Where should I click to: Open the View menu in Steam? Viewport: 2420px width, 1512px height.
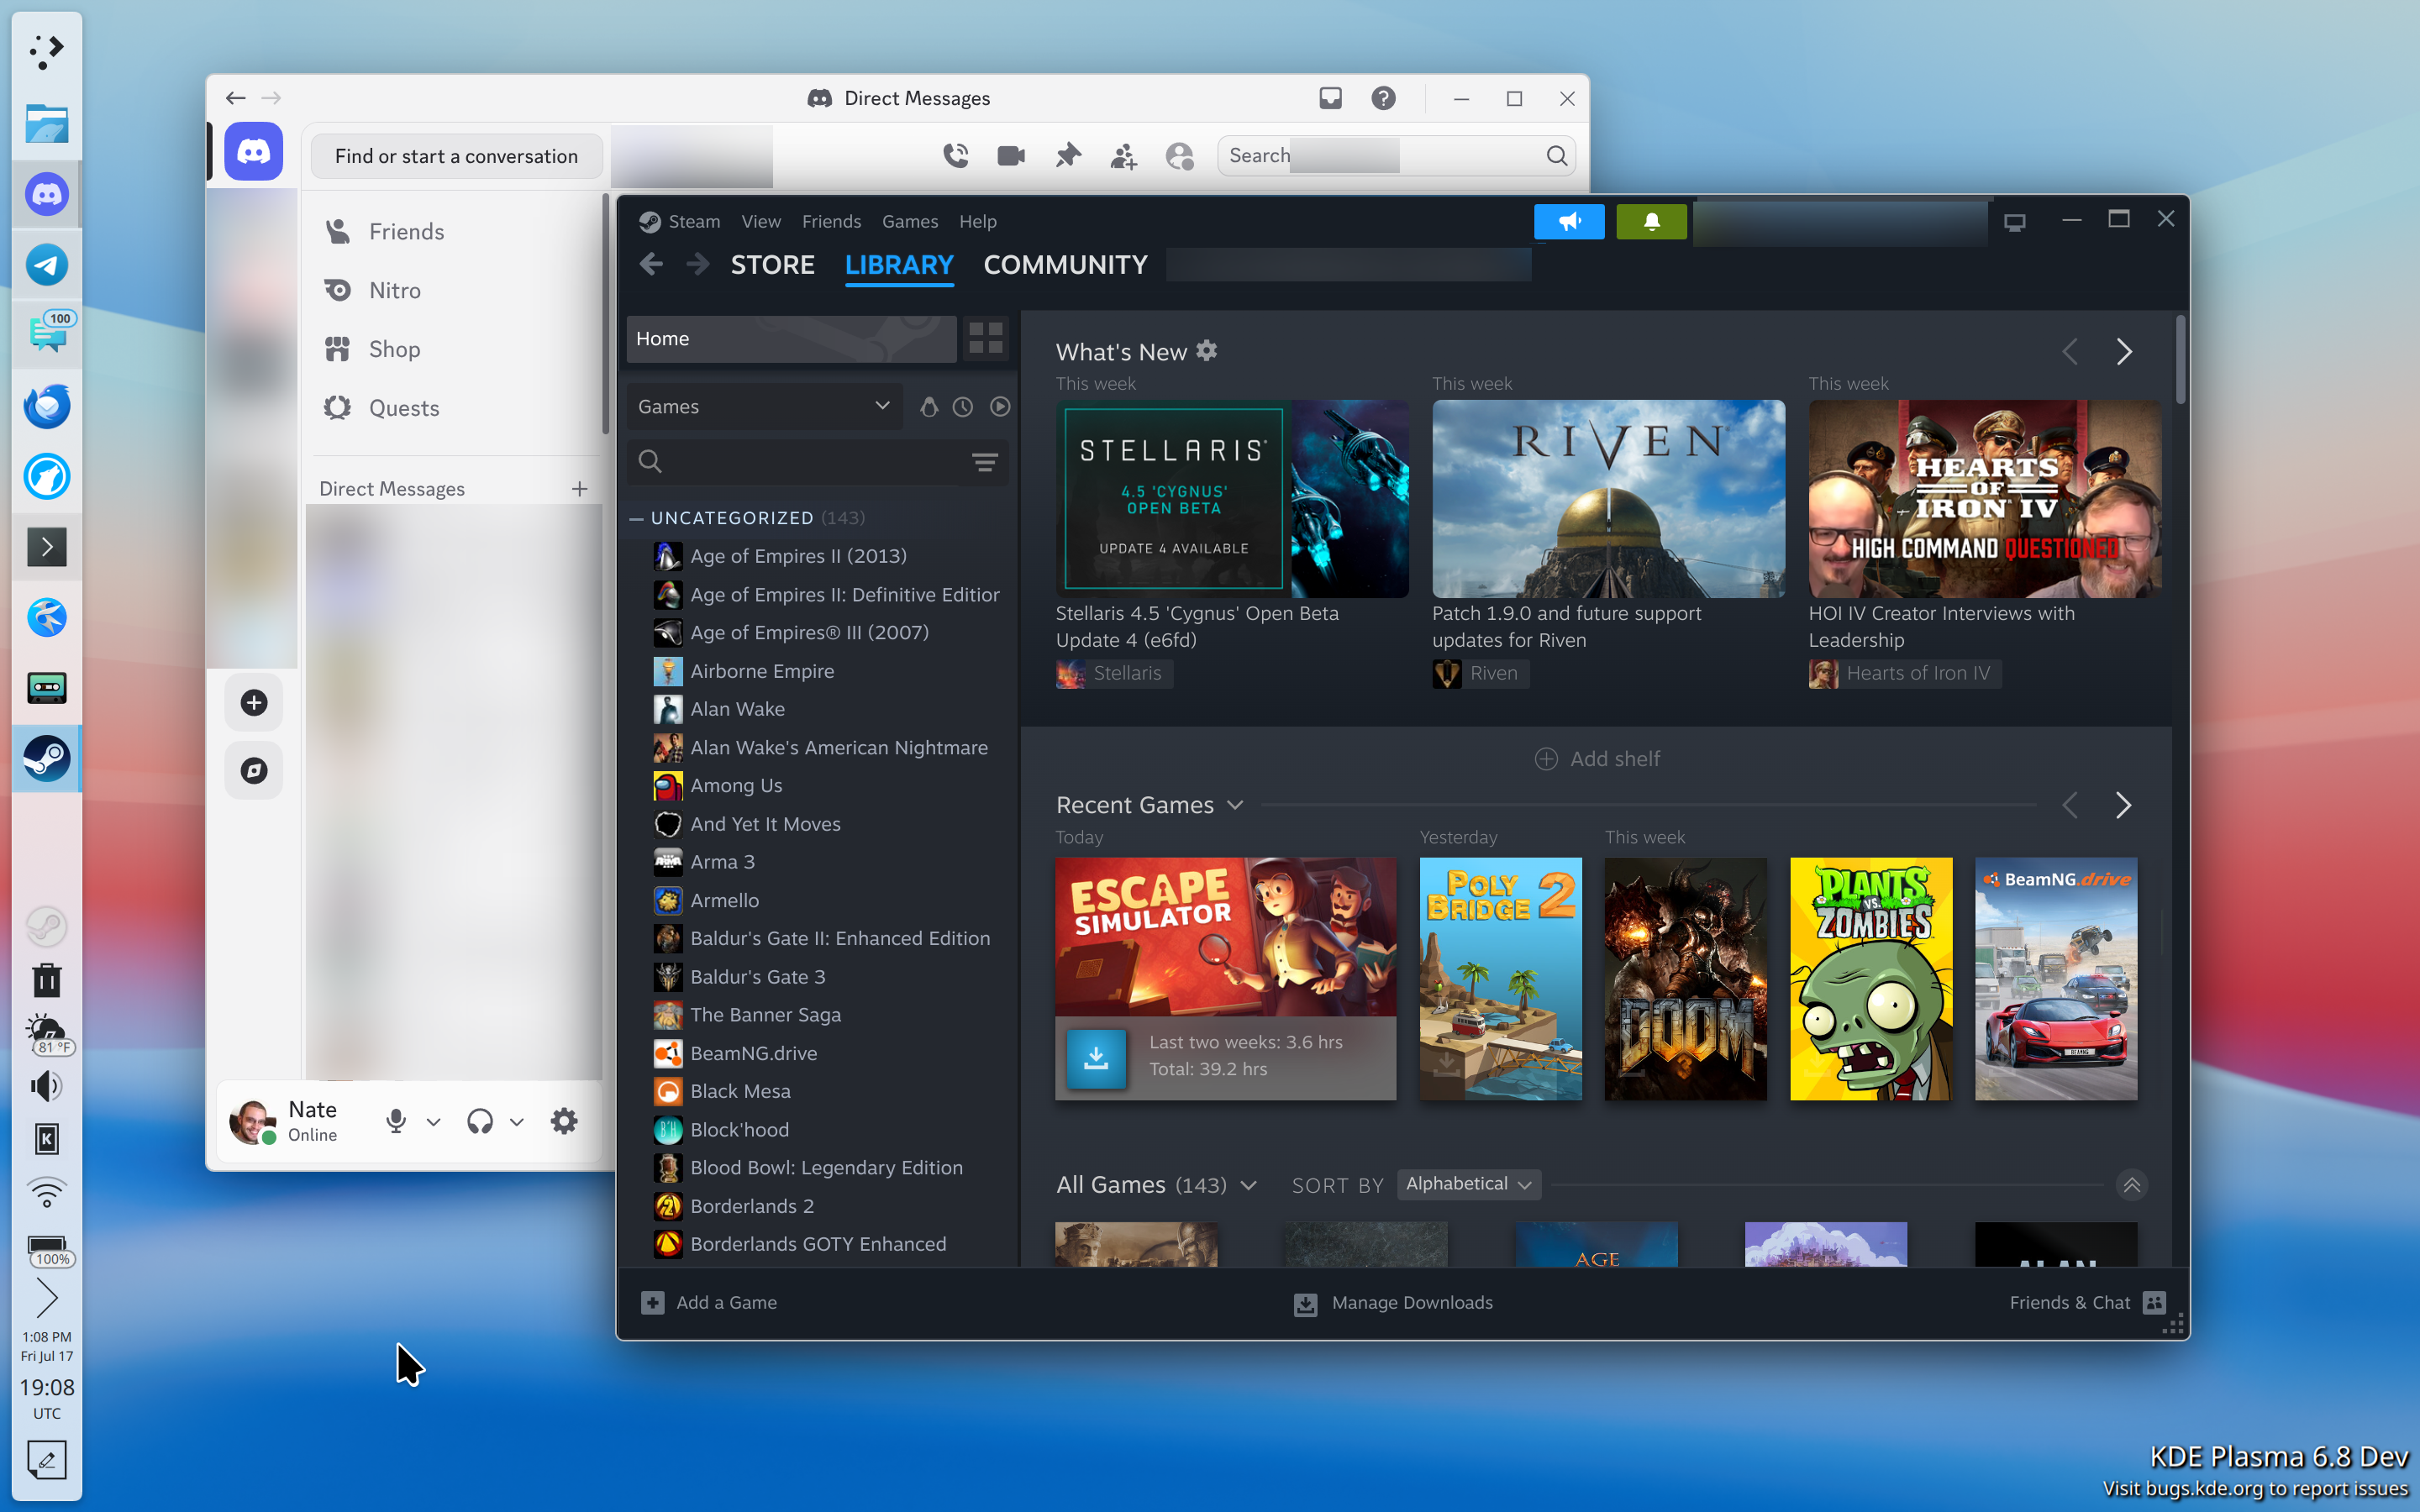(x=761, y=222)
